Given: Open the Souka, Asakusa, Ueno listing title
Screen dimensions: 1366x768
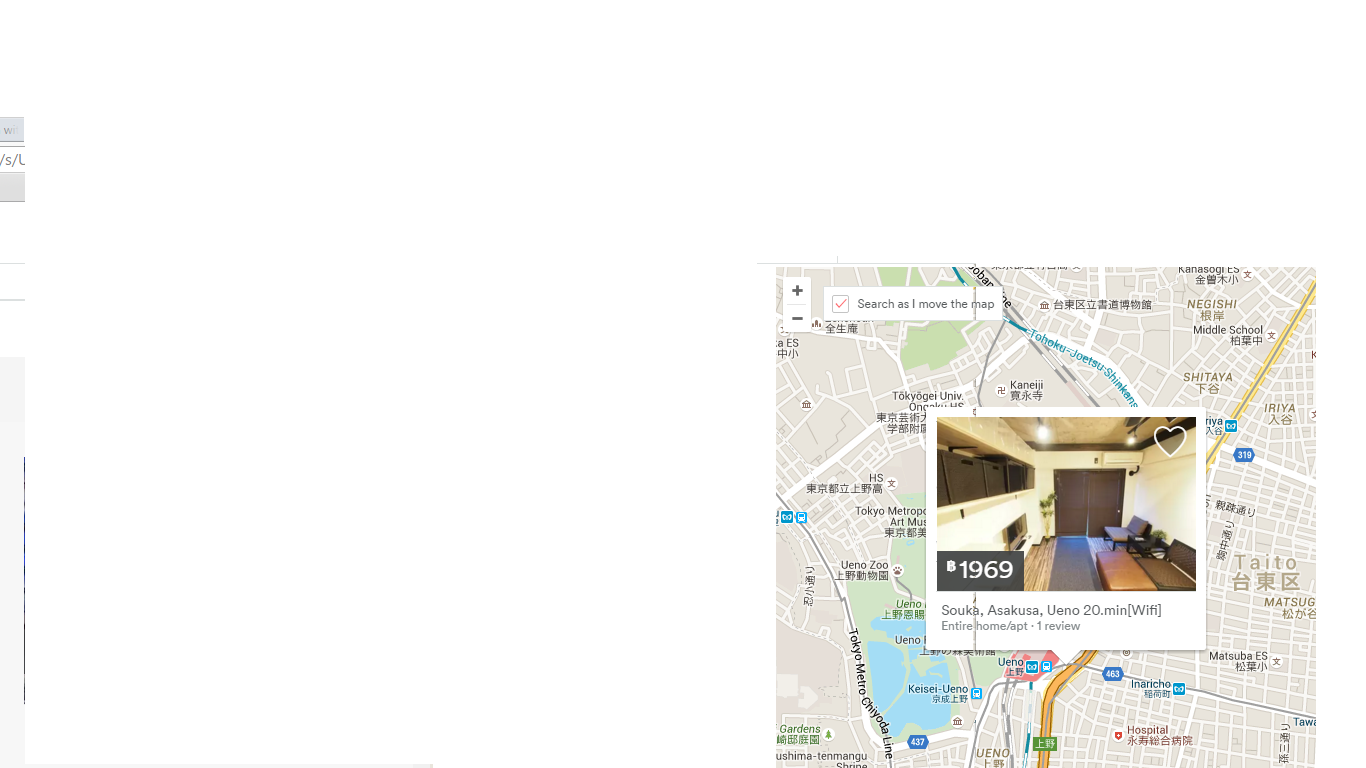Looking at the screenshot, I should coord(1051,610).
